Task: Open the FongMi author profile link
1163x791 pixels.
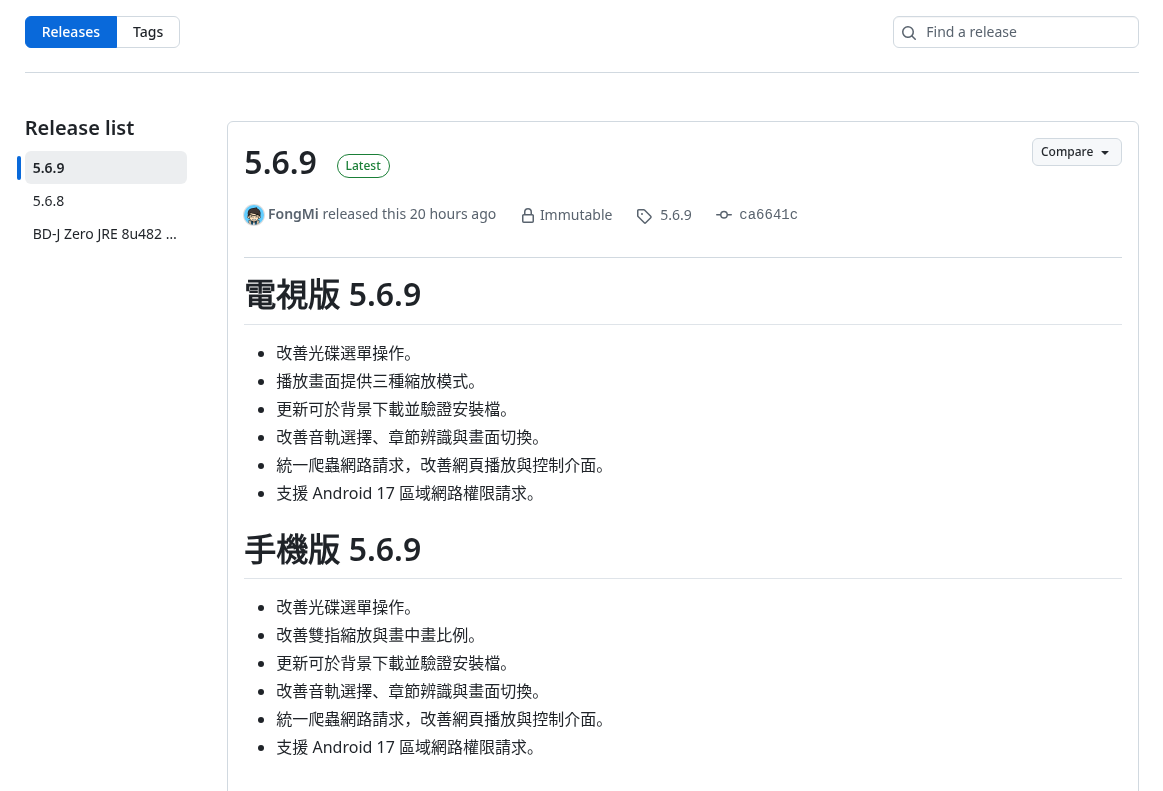Action: click(293, 214)
